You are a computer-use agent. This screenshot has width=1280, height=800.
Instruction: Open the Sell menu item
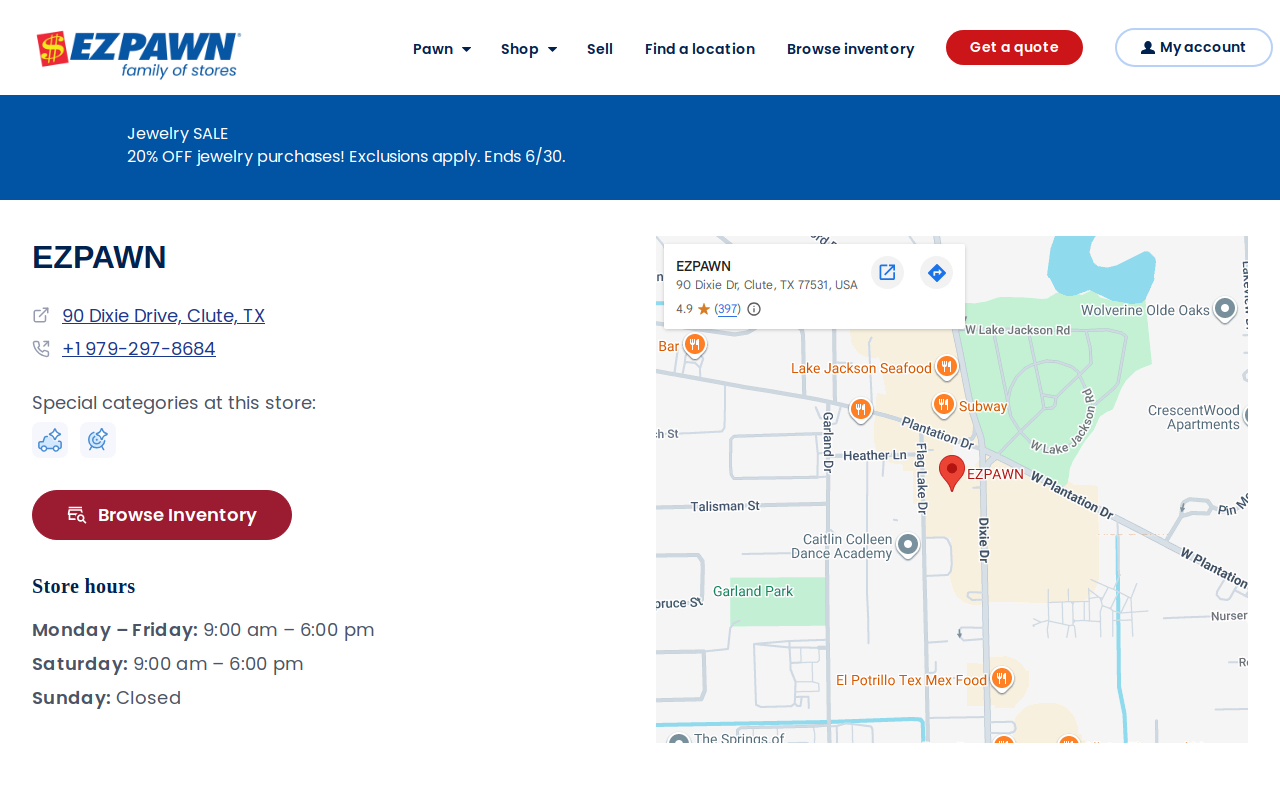click(x=600, y=49)
